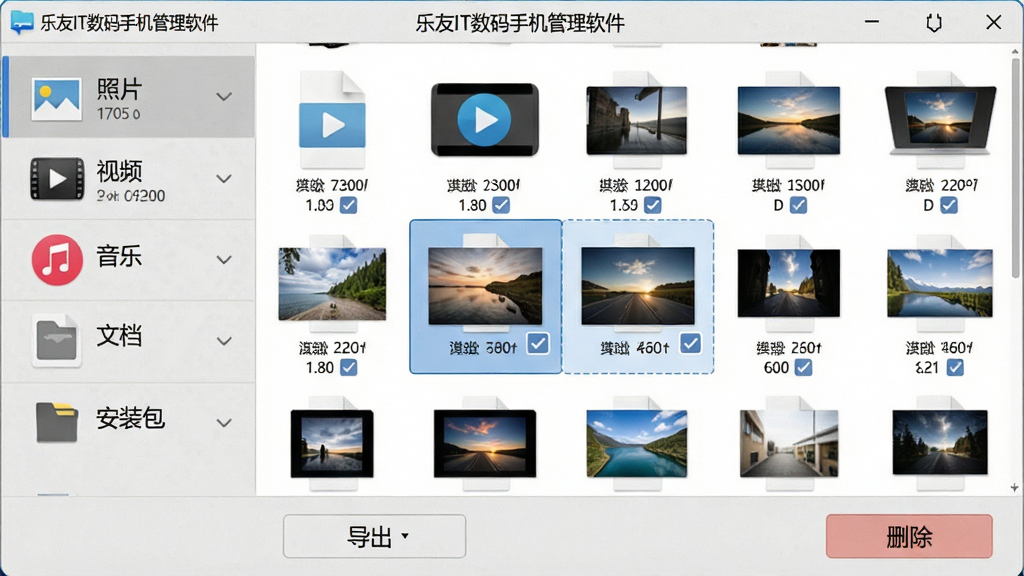Open the blue video file with play icon
This screenshot has height=576, width=1024.
point(332,120)
